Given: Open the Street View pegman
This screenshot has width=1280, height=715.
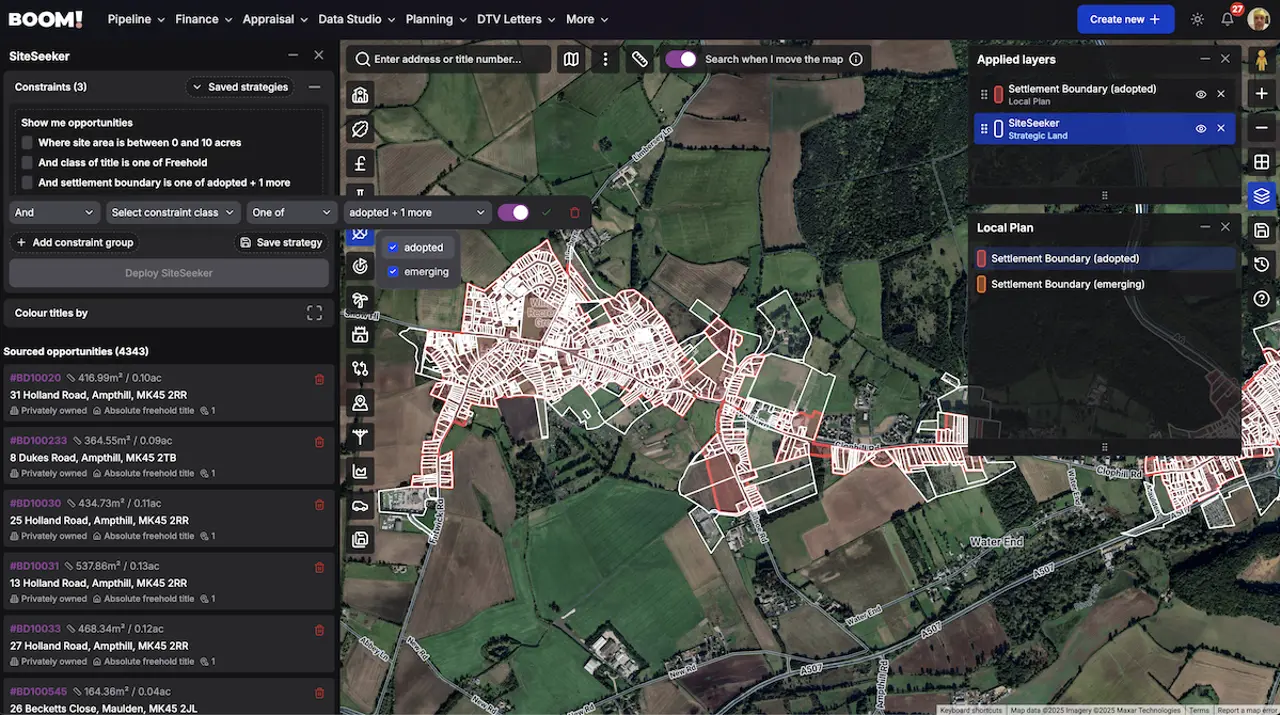Looking at the screenshot, I should tap(1261, 60).
